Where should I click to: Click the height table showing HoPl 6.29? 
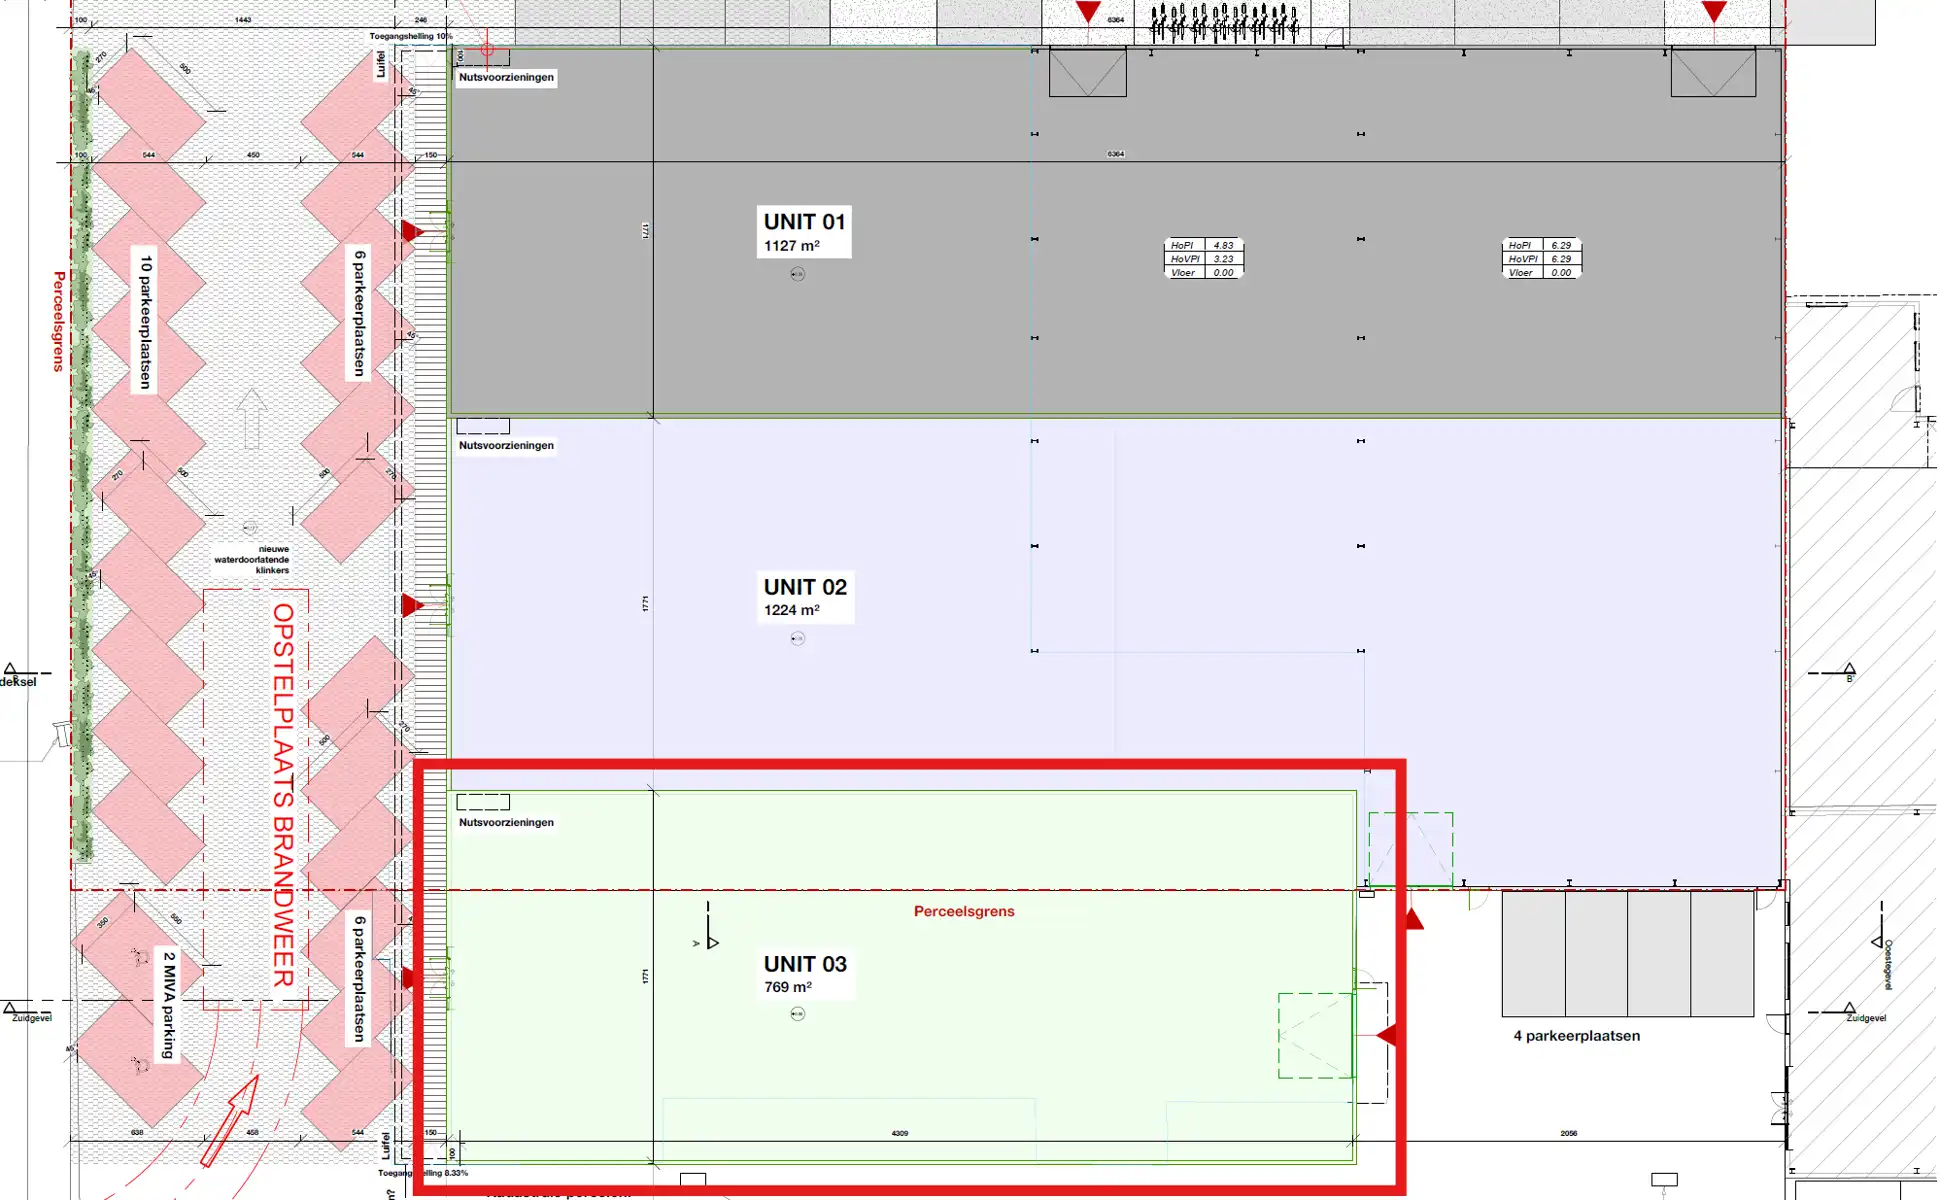click(x=1541, y=258)
